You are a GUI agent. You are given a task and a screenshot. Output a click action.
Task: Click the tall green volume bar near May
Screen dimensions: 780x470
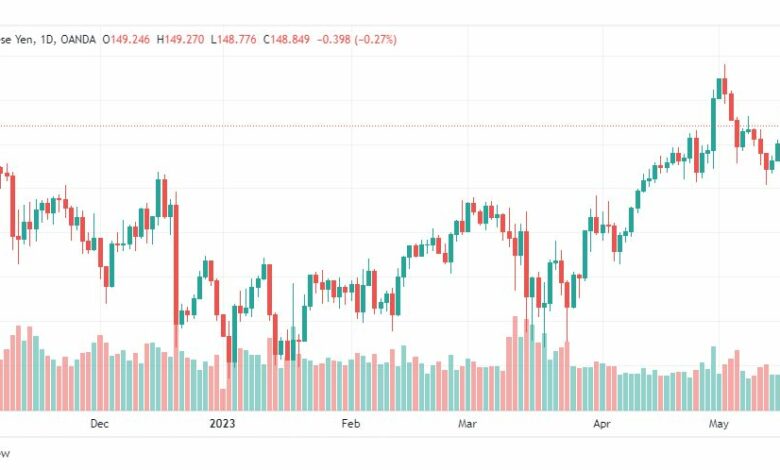coord(713,378)
